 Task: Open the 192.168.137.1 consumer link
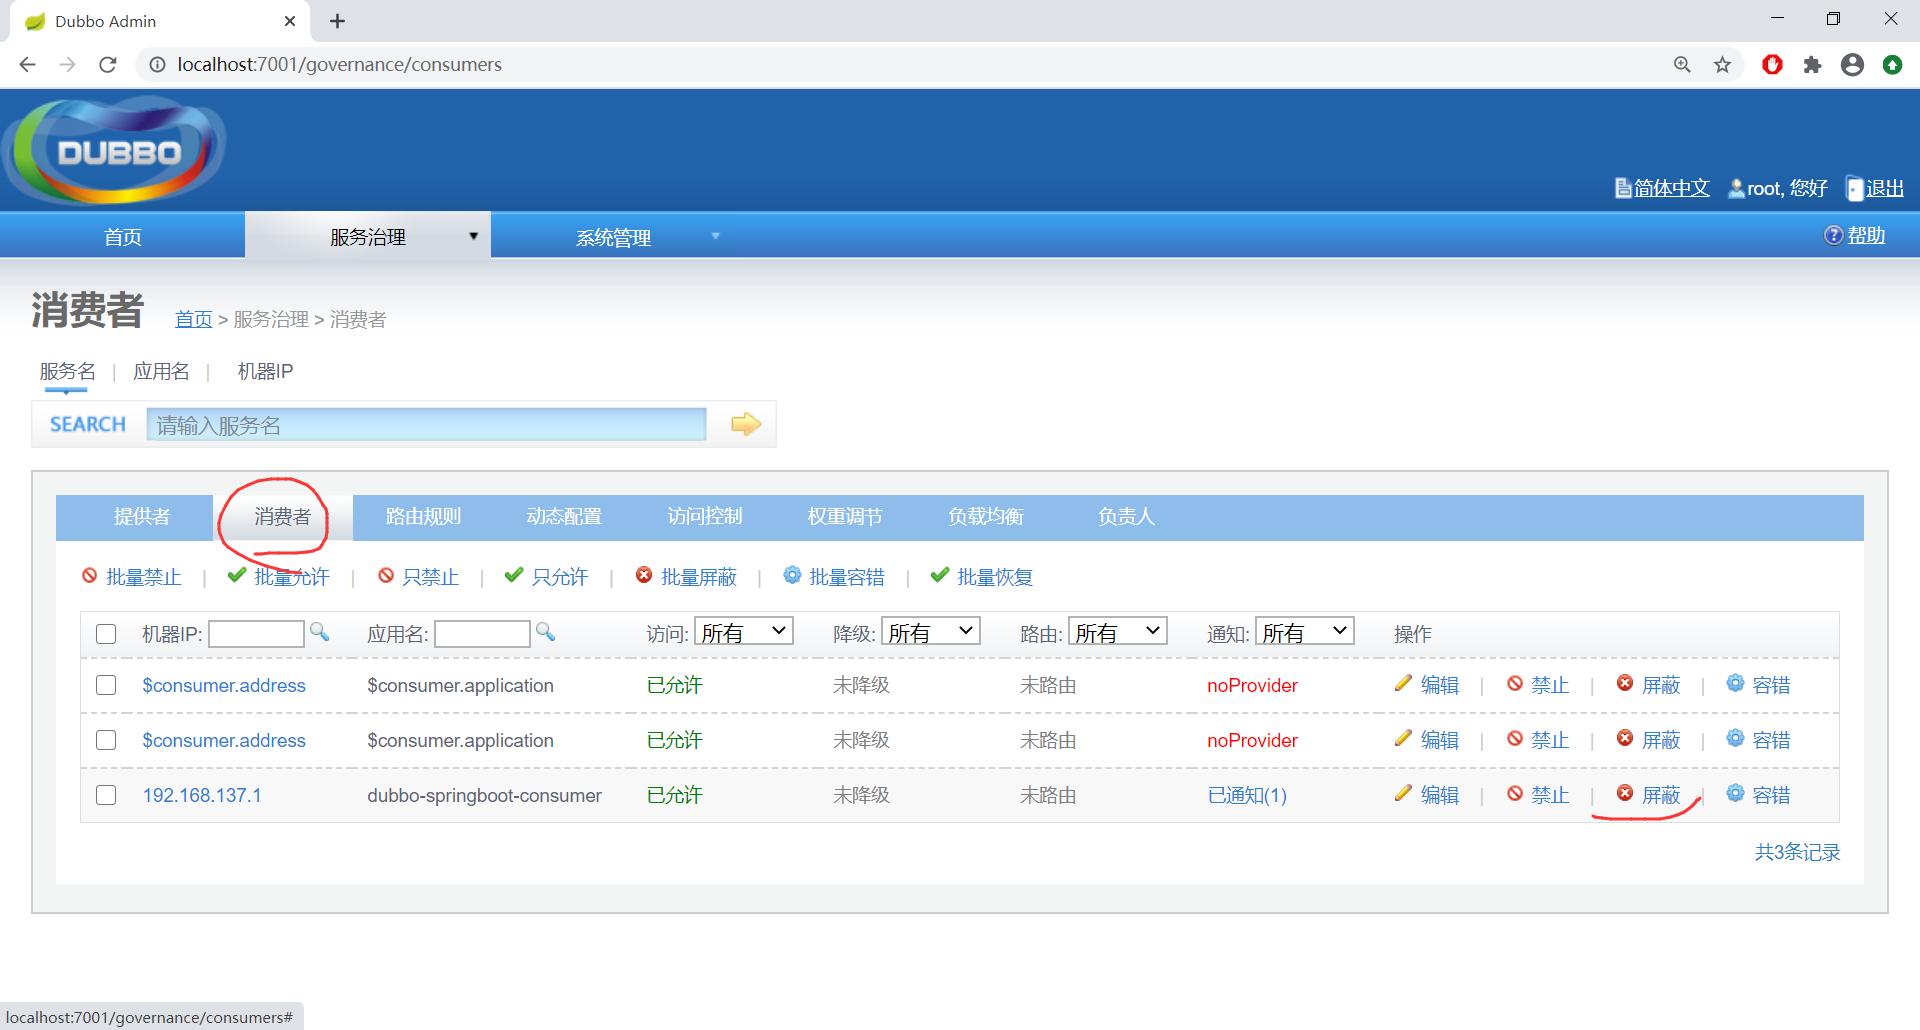(202, 796)
